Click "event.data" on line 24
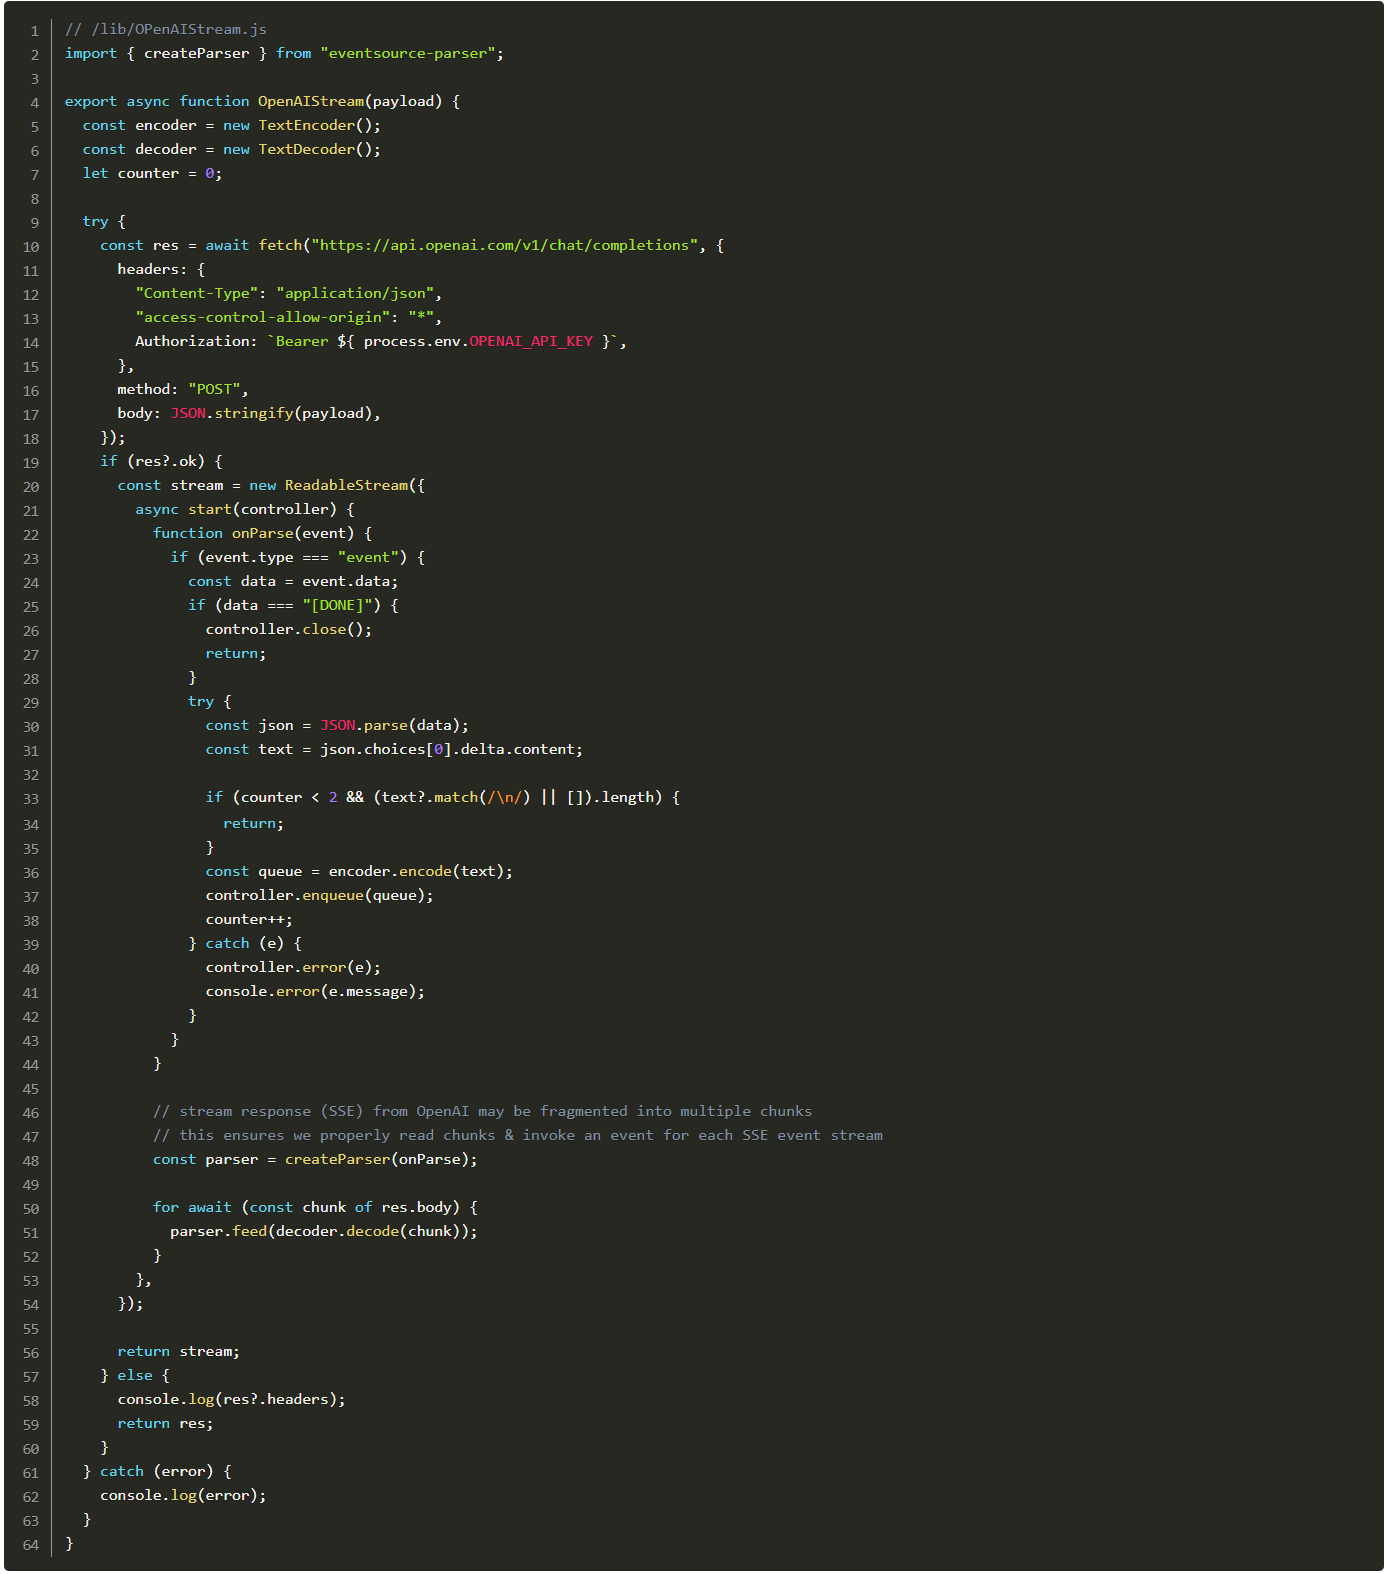This screenshot has width=1387, height=1574. 346,581
